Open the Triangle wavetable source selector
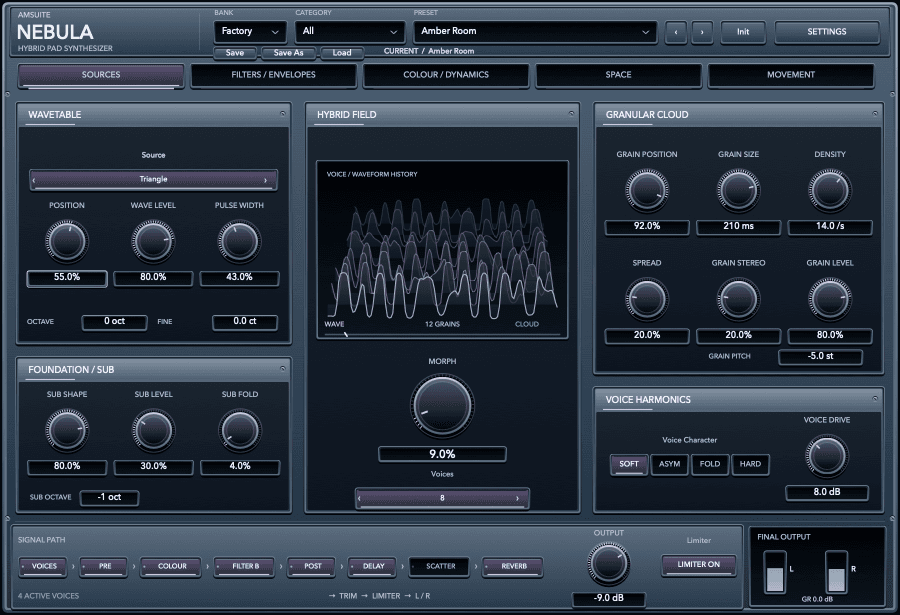900x615 pixels. [153, 180]
